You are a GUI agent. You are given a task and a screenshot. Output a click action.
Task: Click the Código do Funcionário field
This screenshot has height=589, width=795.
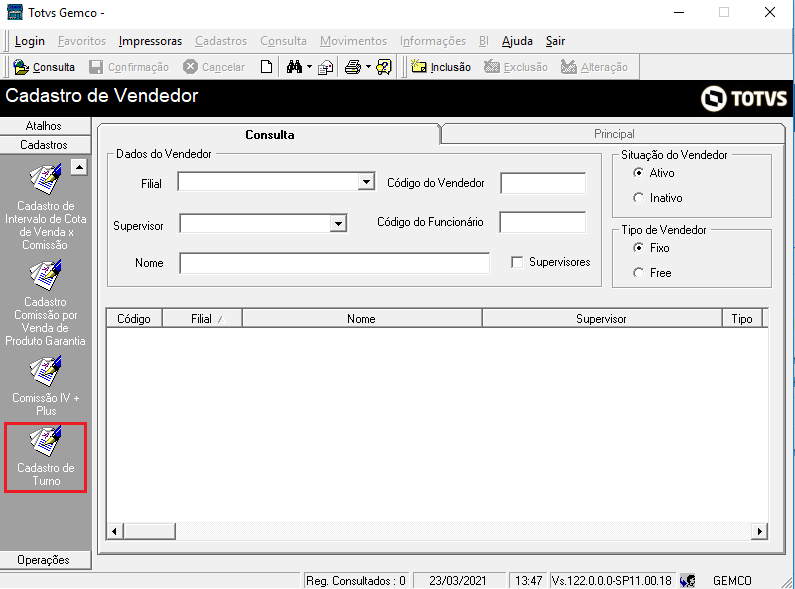(543, 223)
